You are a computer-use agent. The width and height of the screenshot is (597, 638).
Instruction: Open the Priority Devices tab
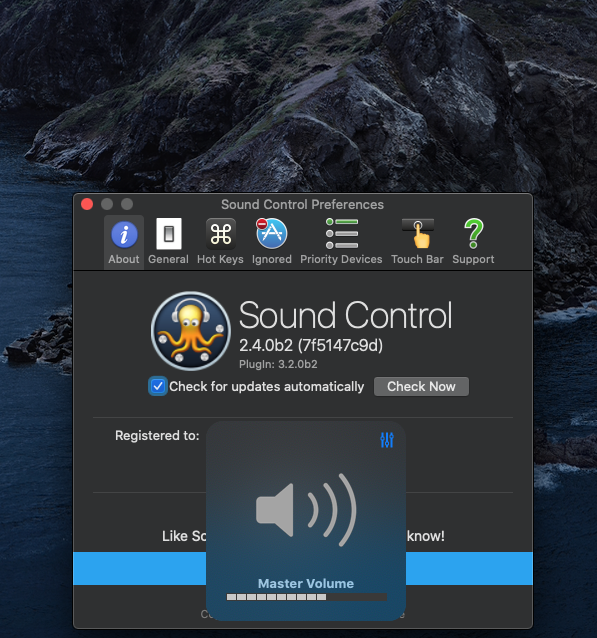pyautogui.click(x=341, y=242)
